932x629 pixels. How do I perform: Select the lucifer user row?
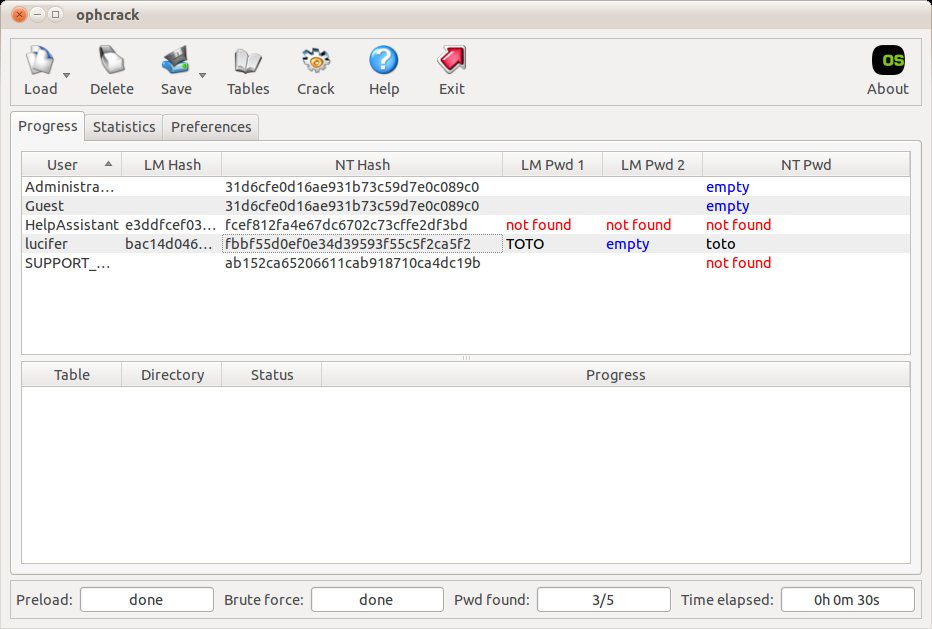point(46,244)
